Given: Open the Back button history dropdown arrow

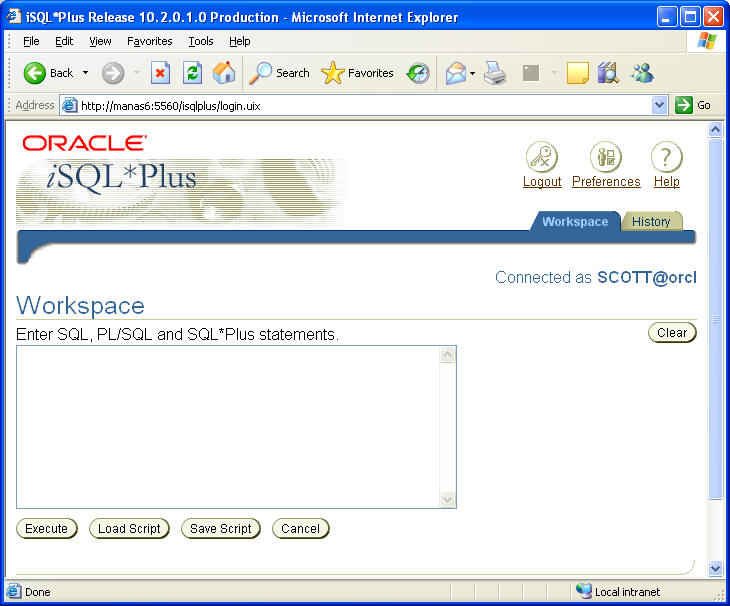Looking at the screenshot, I should [85, 73].
